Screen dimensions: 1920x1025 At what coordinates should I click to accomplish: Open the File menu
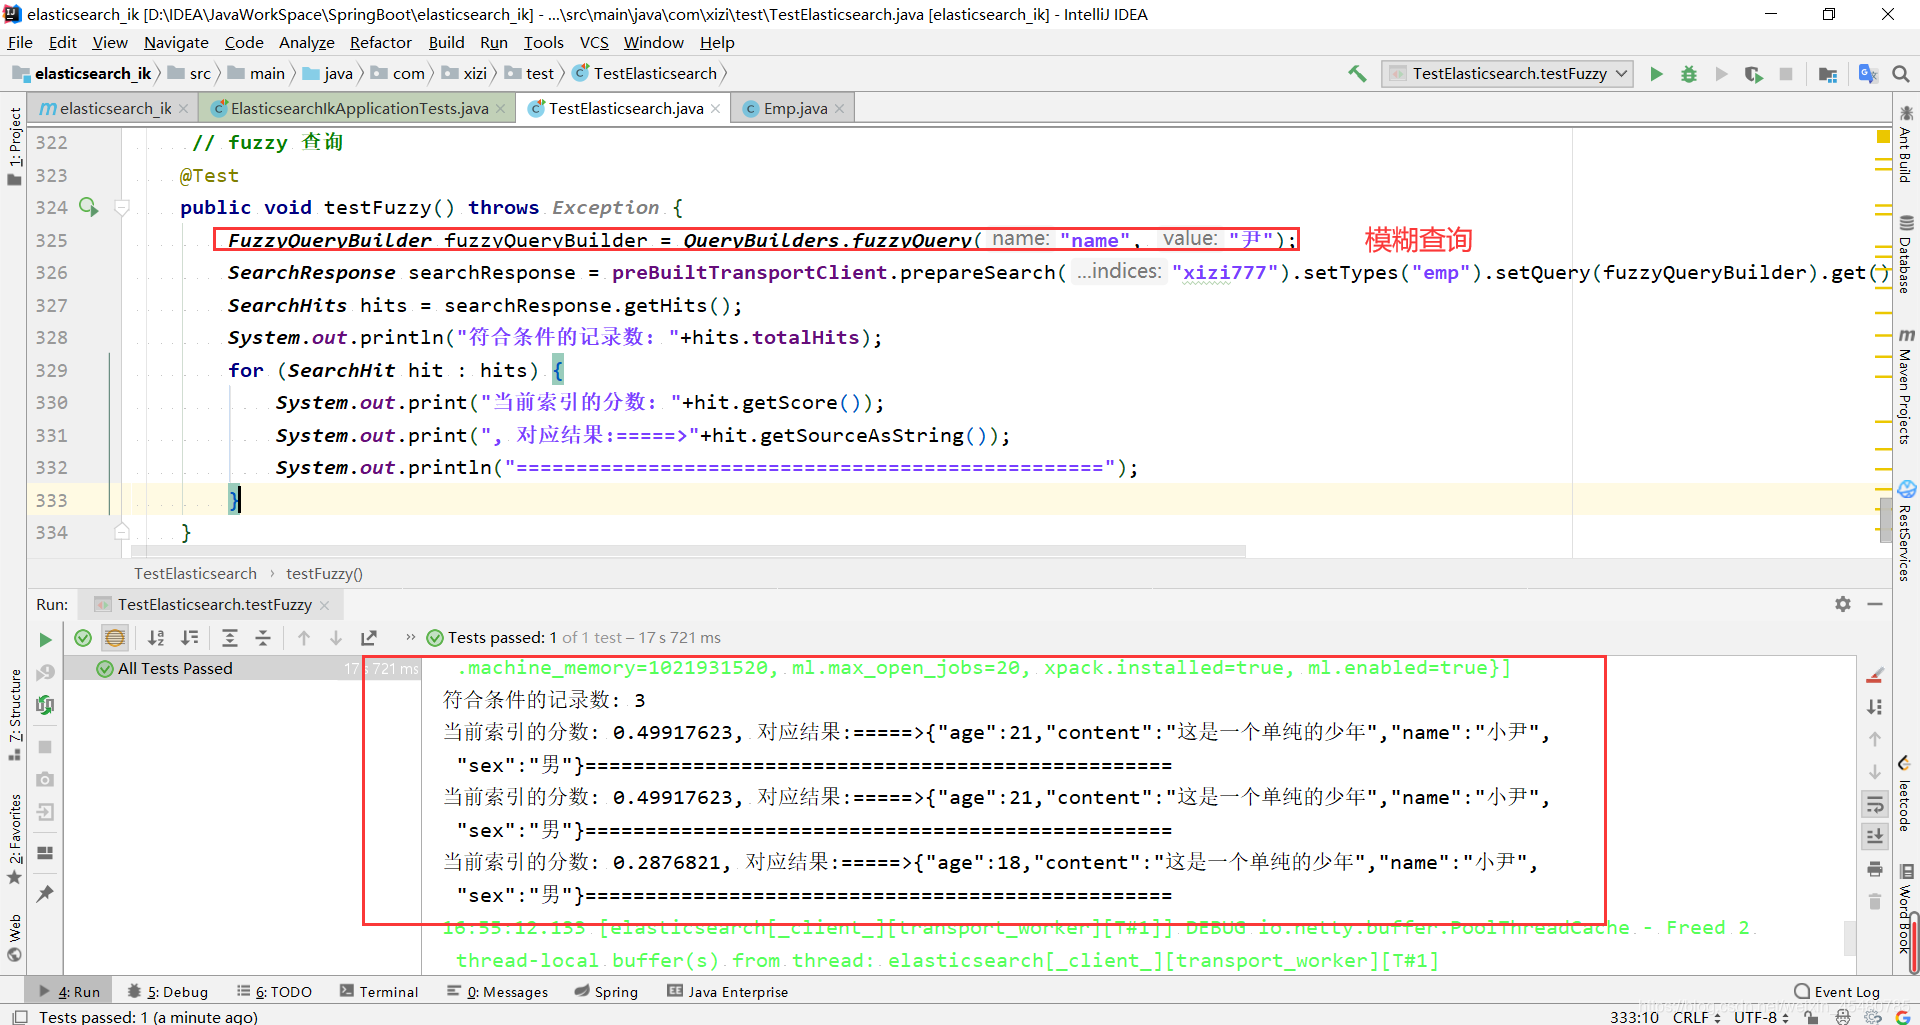point(20,42)
